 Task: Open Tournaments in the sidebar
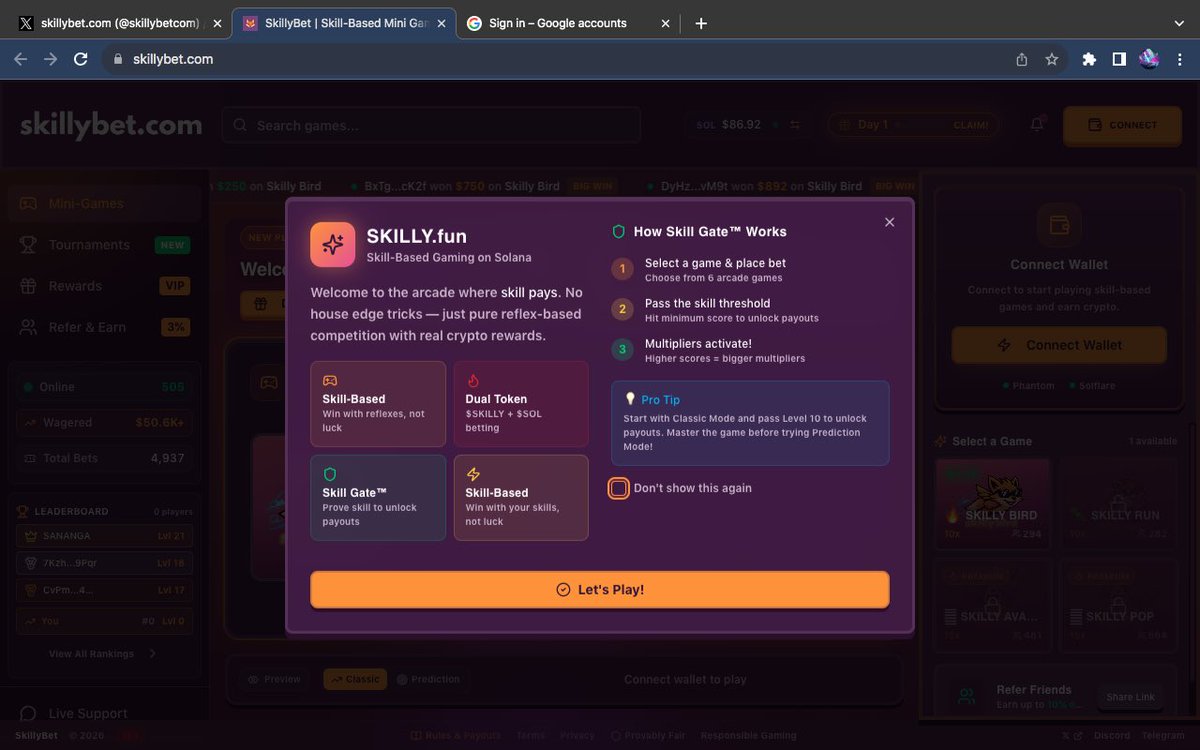(104, 245)
